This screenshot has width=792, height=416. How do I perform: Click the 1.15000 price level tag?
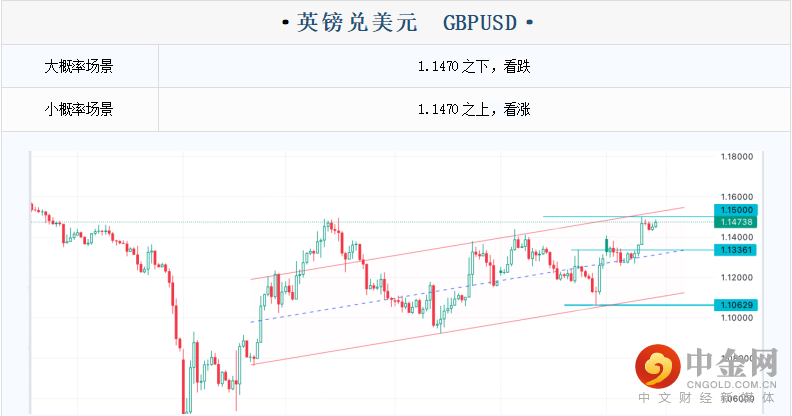pyautogui.click(x=735, y=211)
